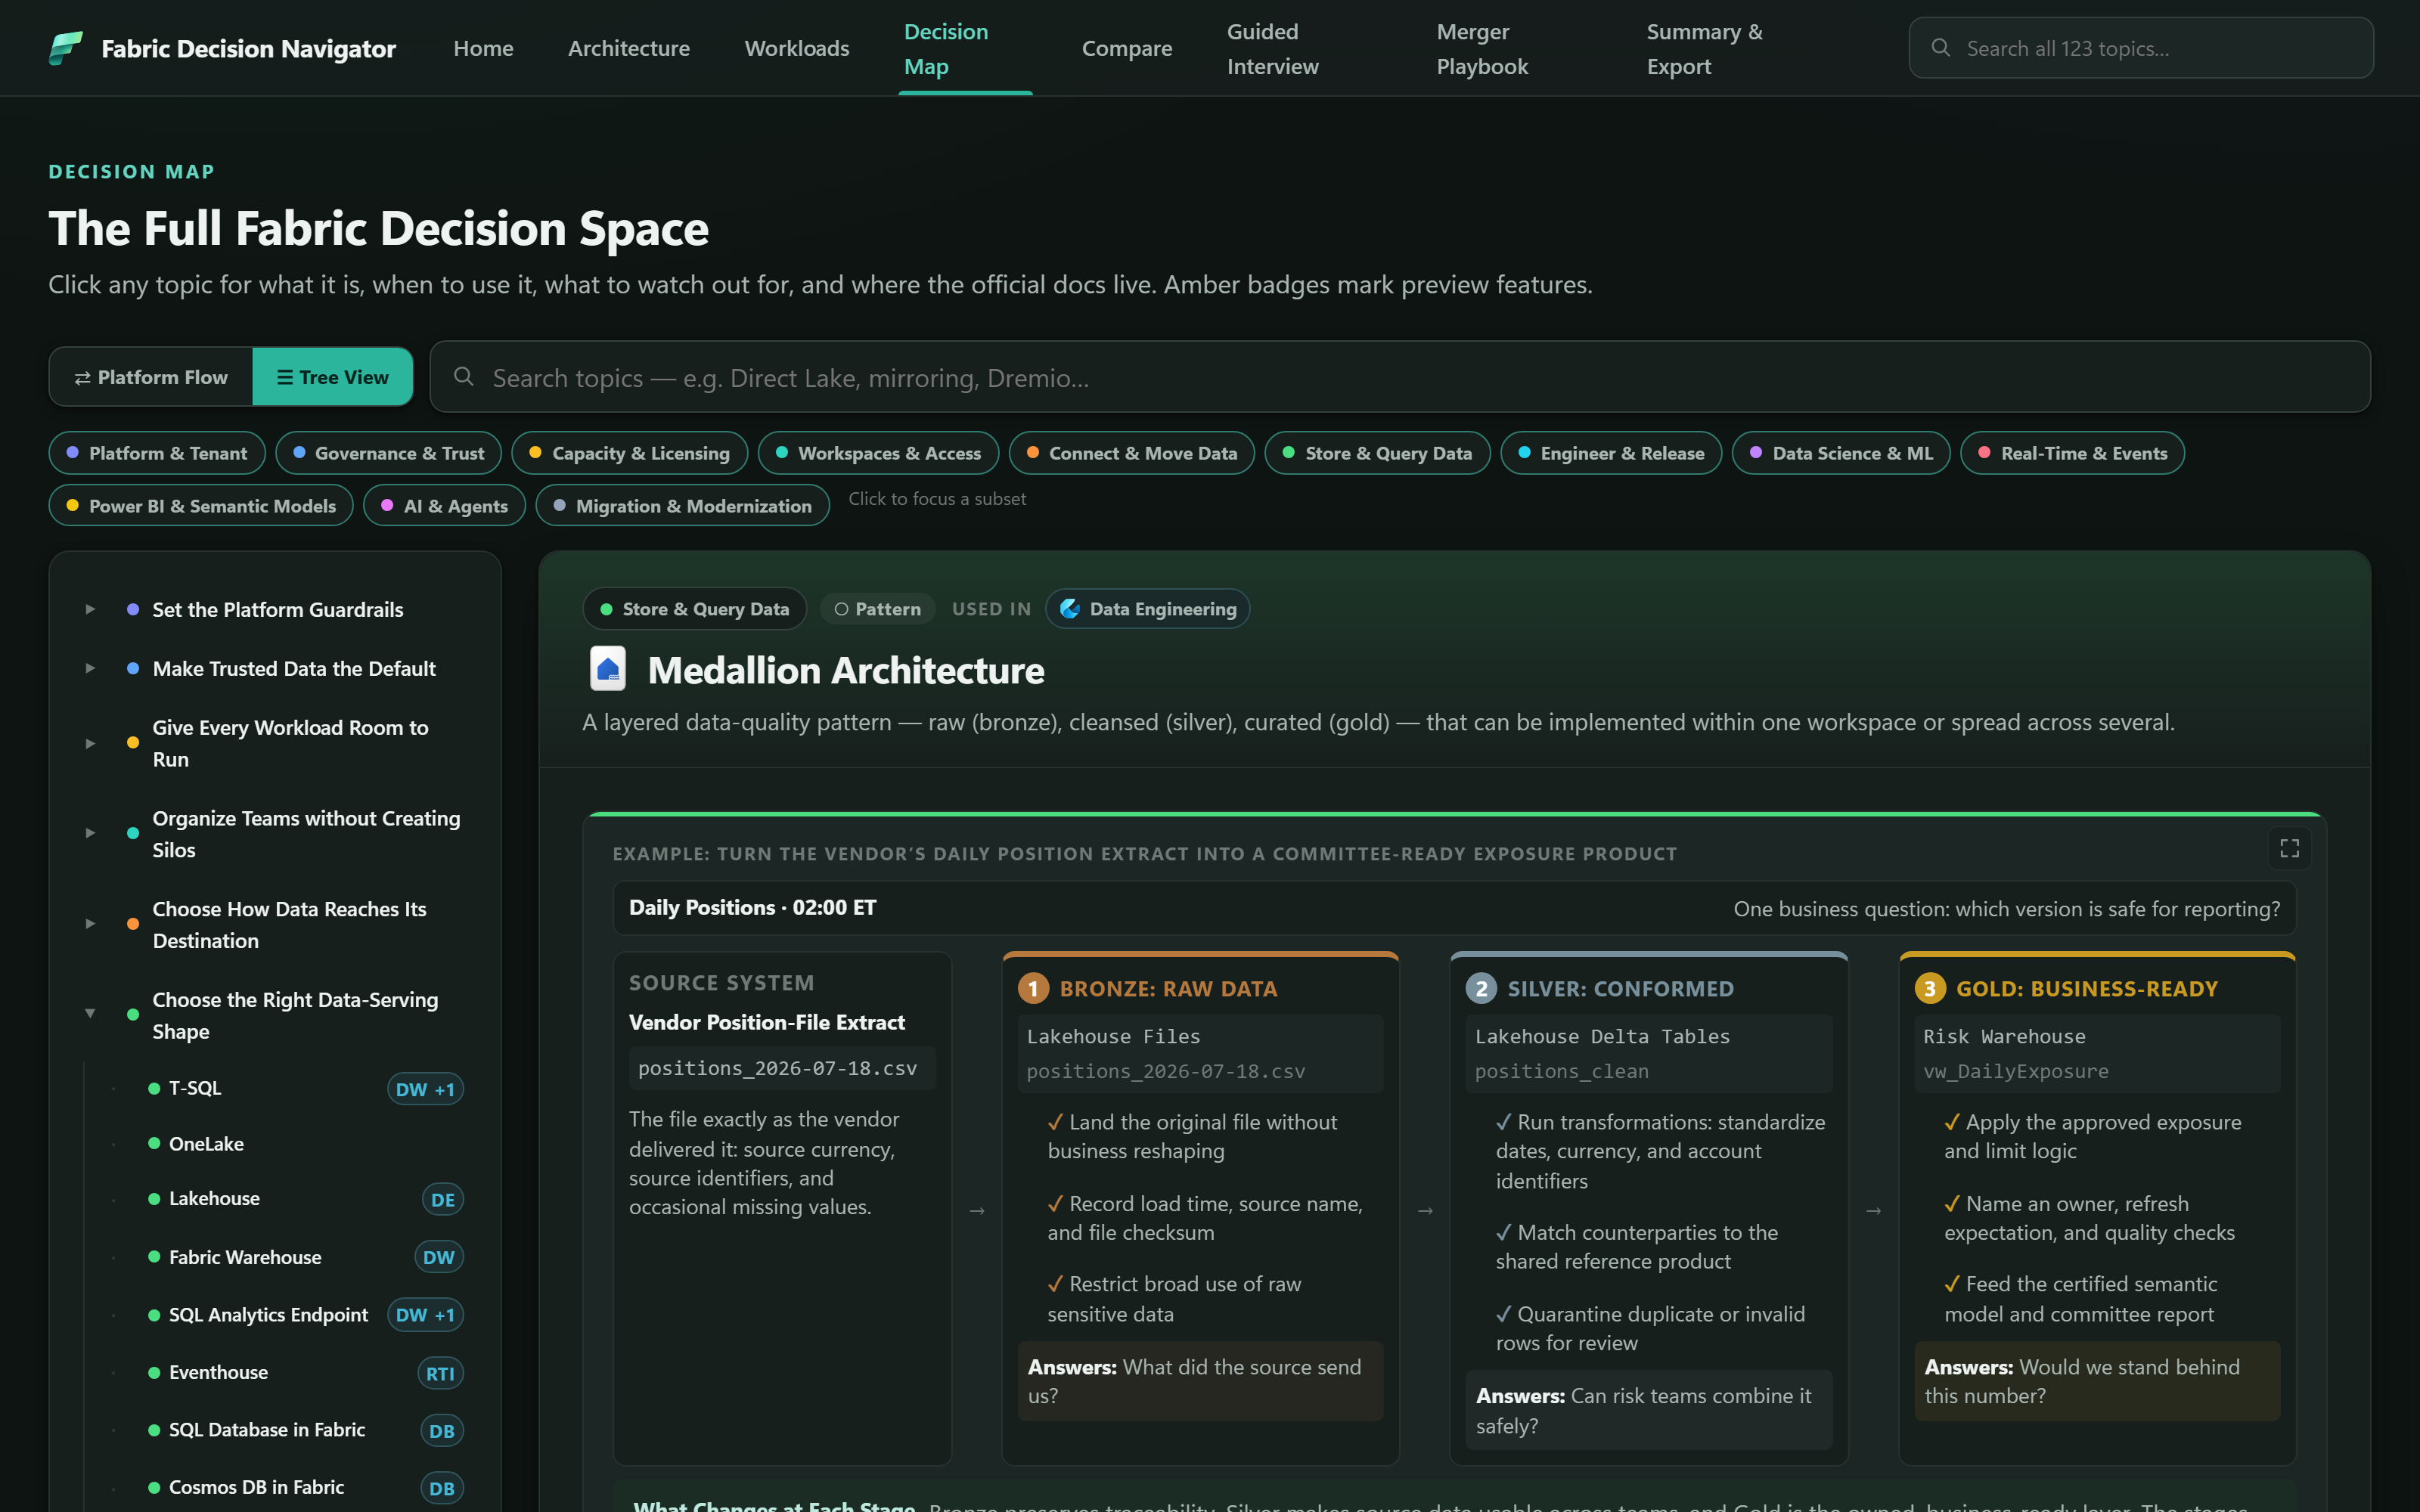This screenshot has height=1512, width=2420.
Task: Click the DW +1 badge next to T-SQL
Action: (425, 1089)
